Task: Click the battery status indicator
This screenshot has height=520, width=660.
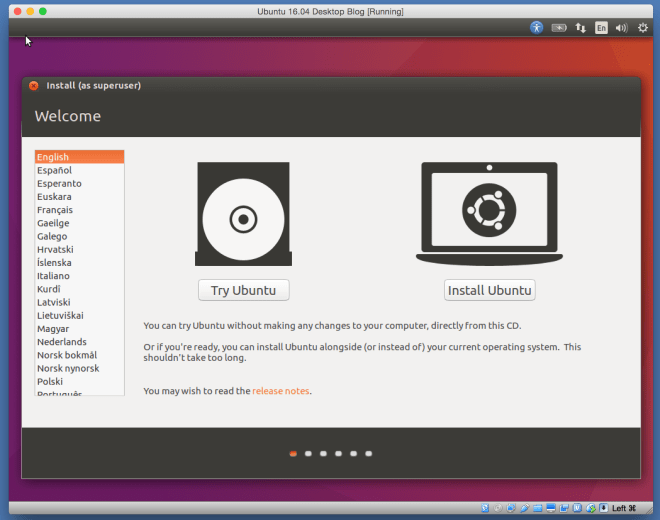Action: (559, 28)
